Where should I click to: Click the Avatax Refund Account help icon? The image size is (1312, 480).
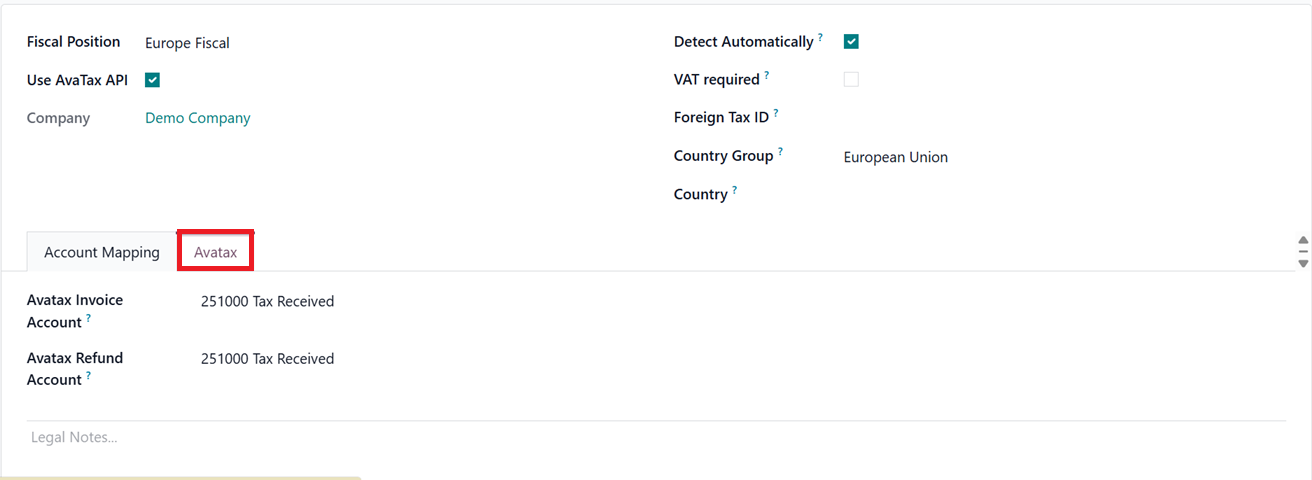(x=88, y=376)
